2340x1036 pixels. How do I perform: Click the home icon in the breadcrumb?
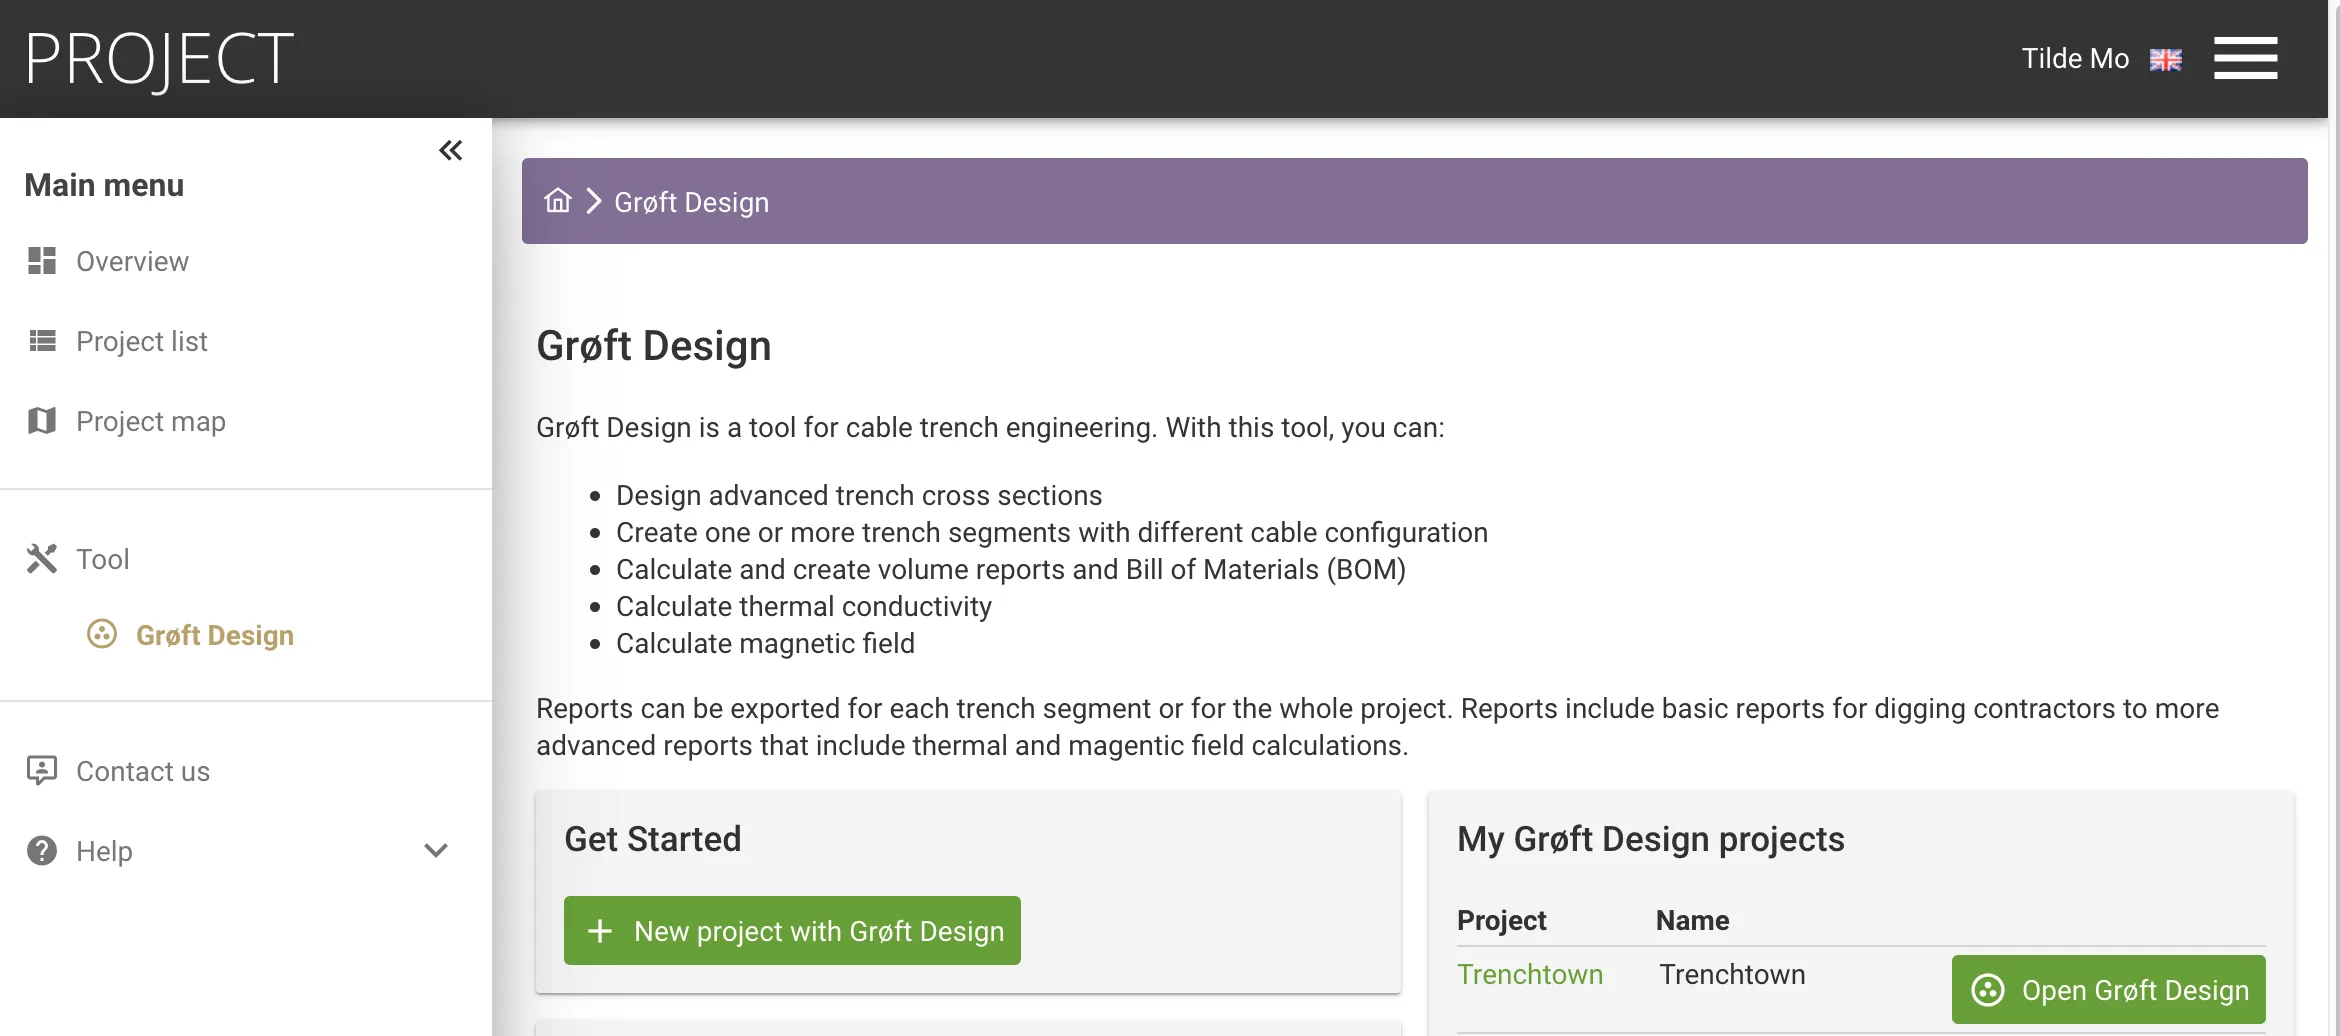(x=557, y=200)
